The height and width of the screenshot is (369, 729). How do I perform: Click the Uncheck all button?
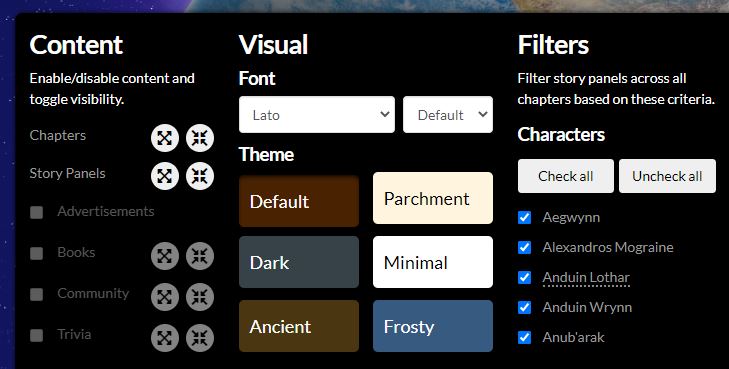click(x=667, y=176)
